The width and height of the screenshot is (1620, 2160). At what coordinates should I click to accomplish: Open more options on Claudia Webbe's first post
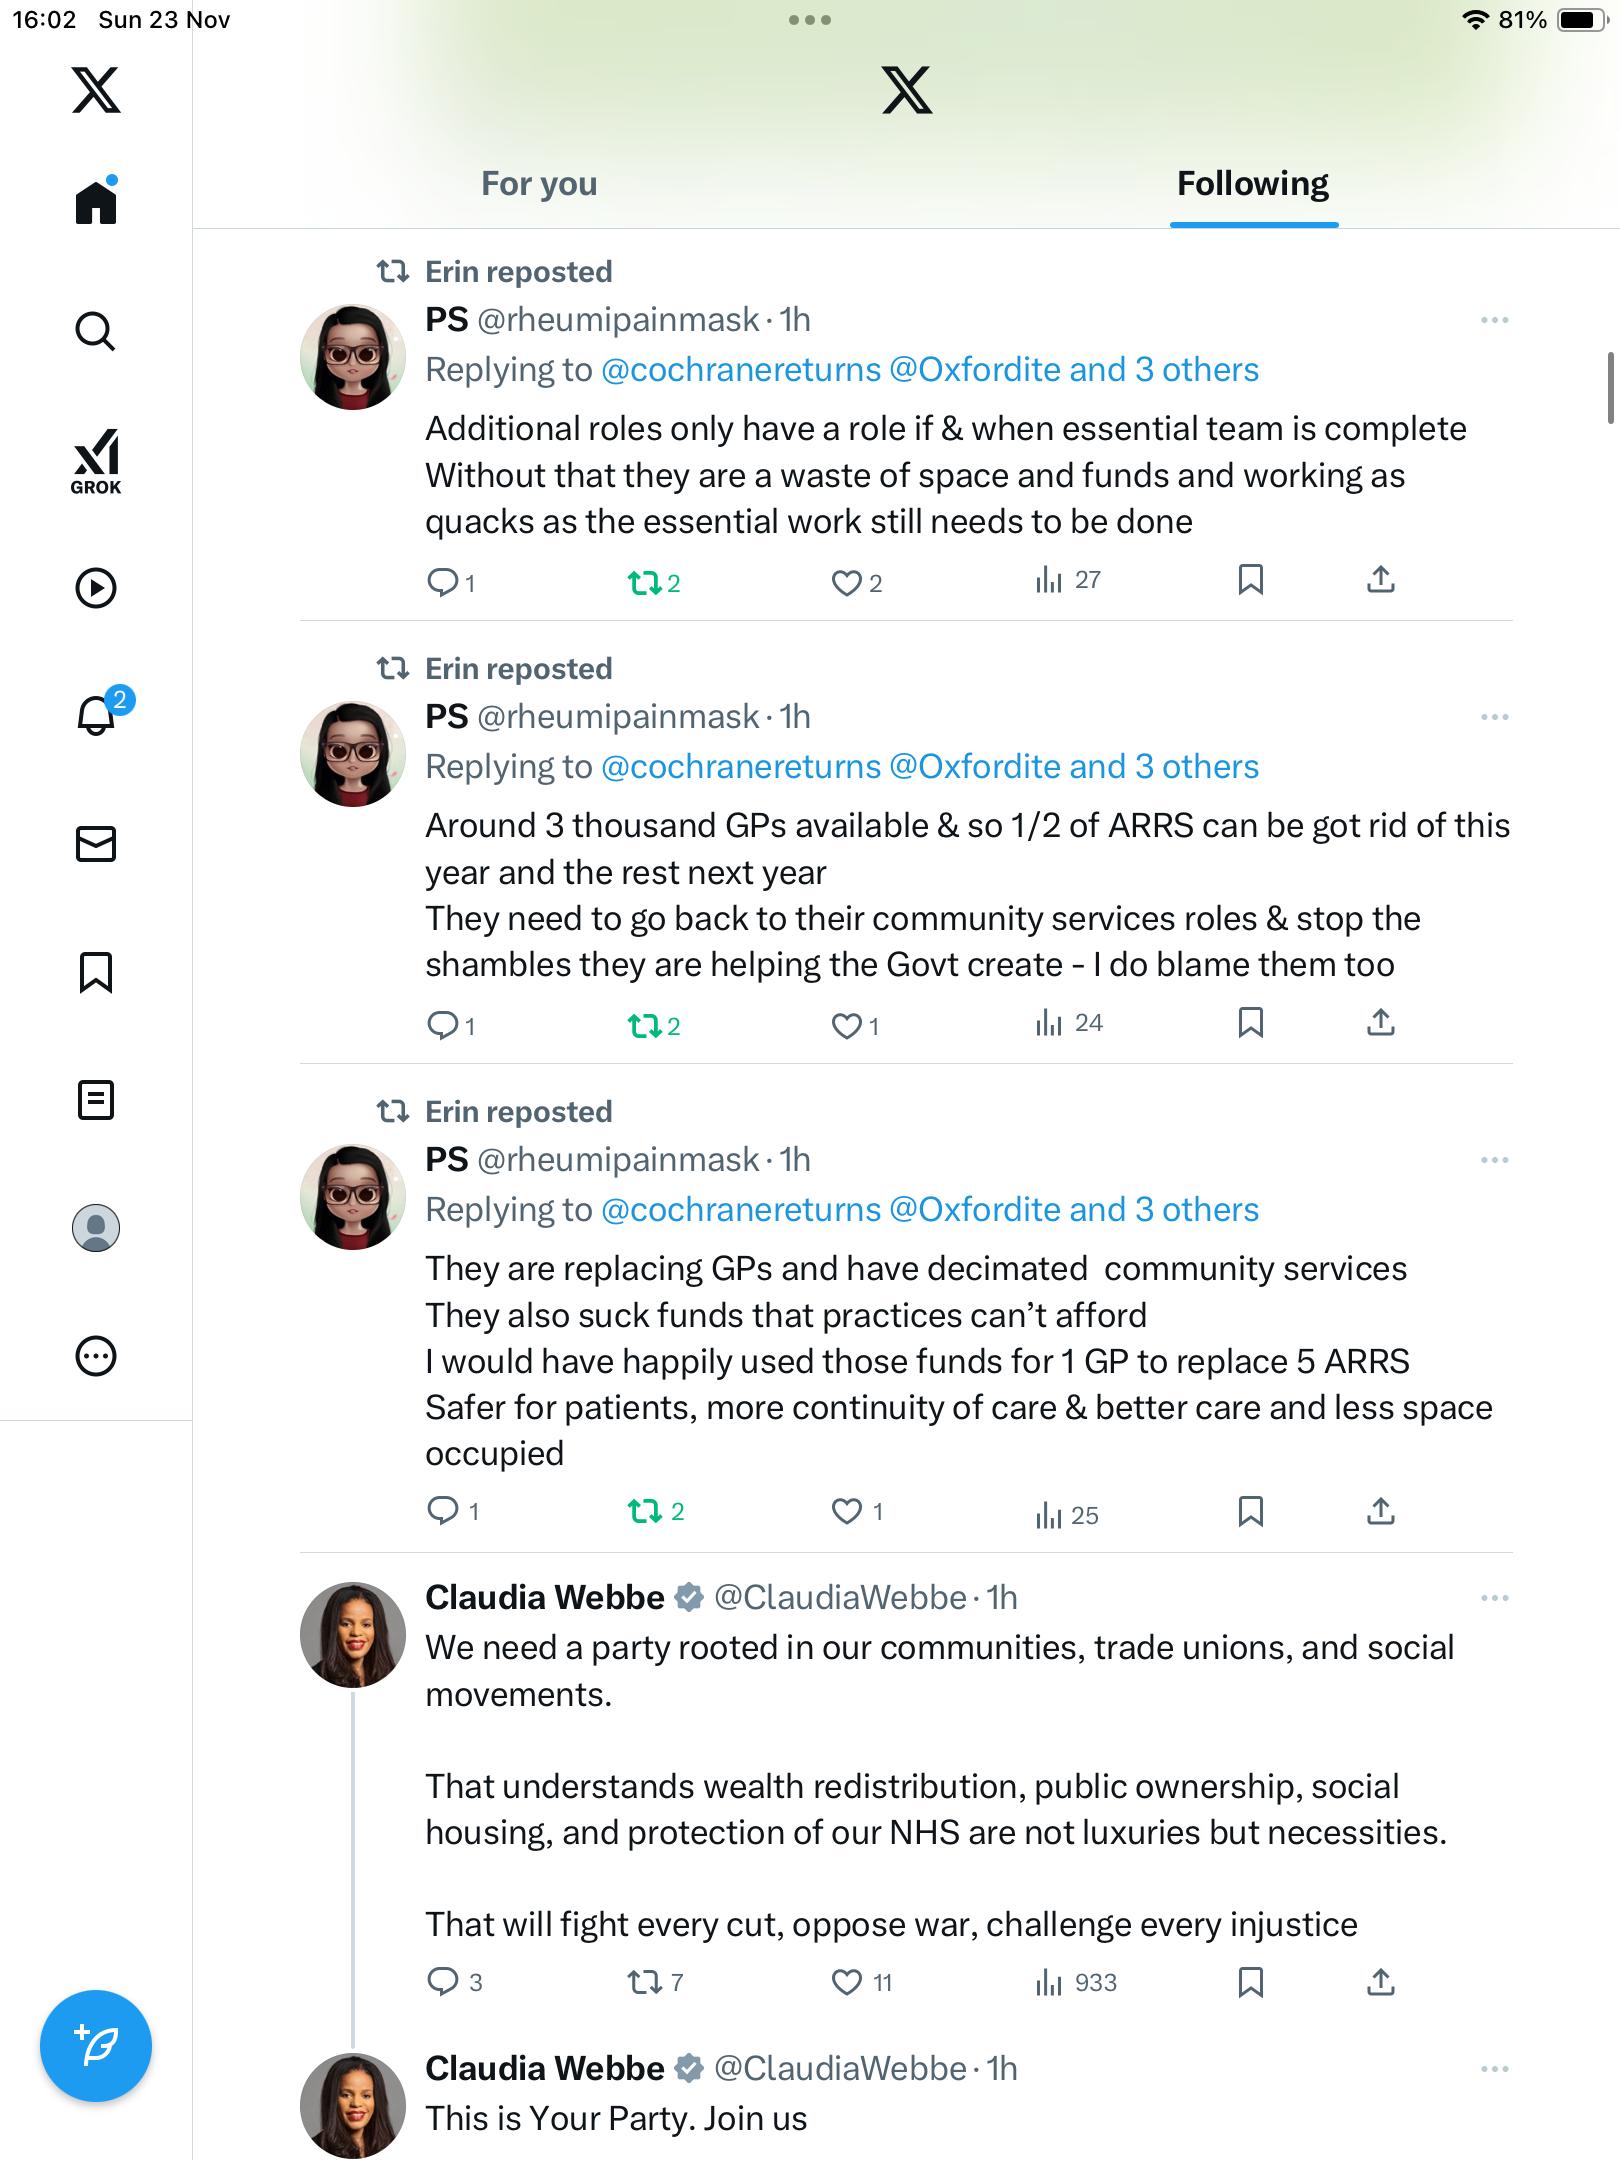(1494, 1598)
